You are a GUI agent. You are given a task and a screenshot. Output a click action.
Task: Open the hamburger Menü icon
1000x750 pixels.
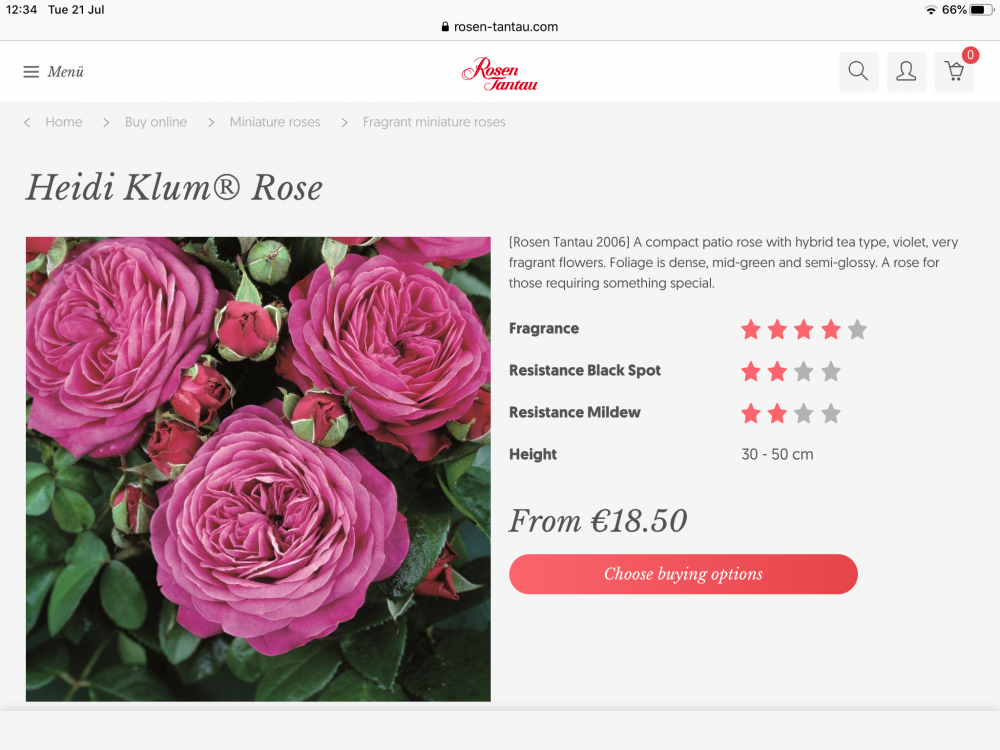tap(31, 71)
